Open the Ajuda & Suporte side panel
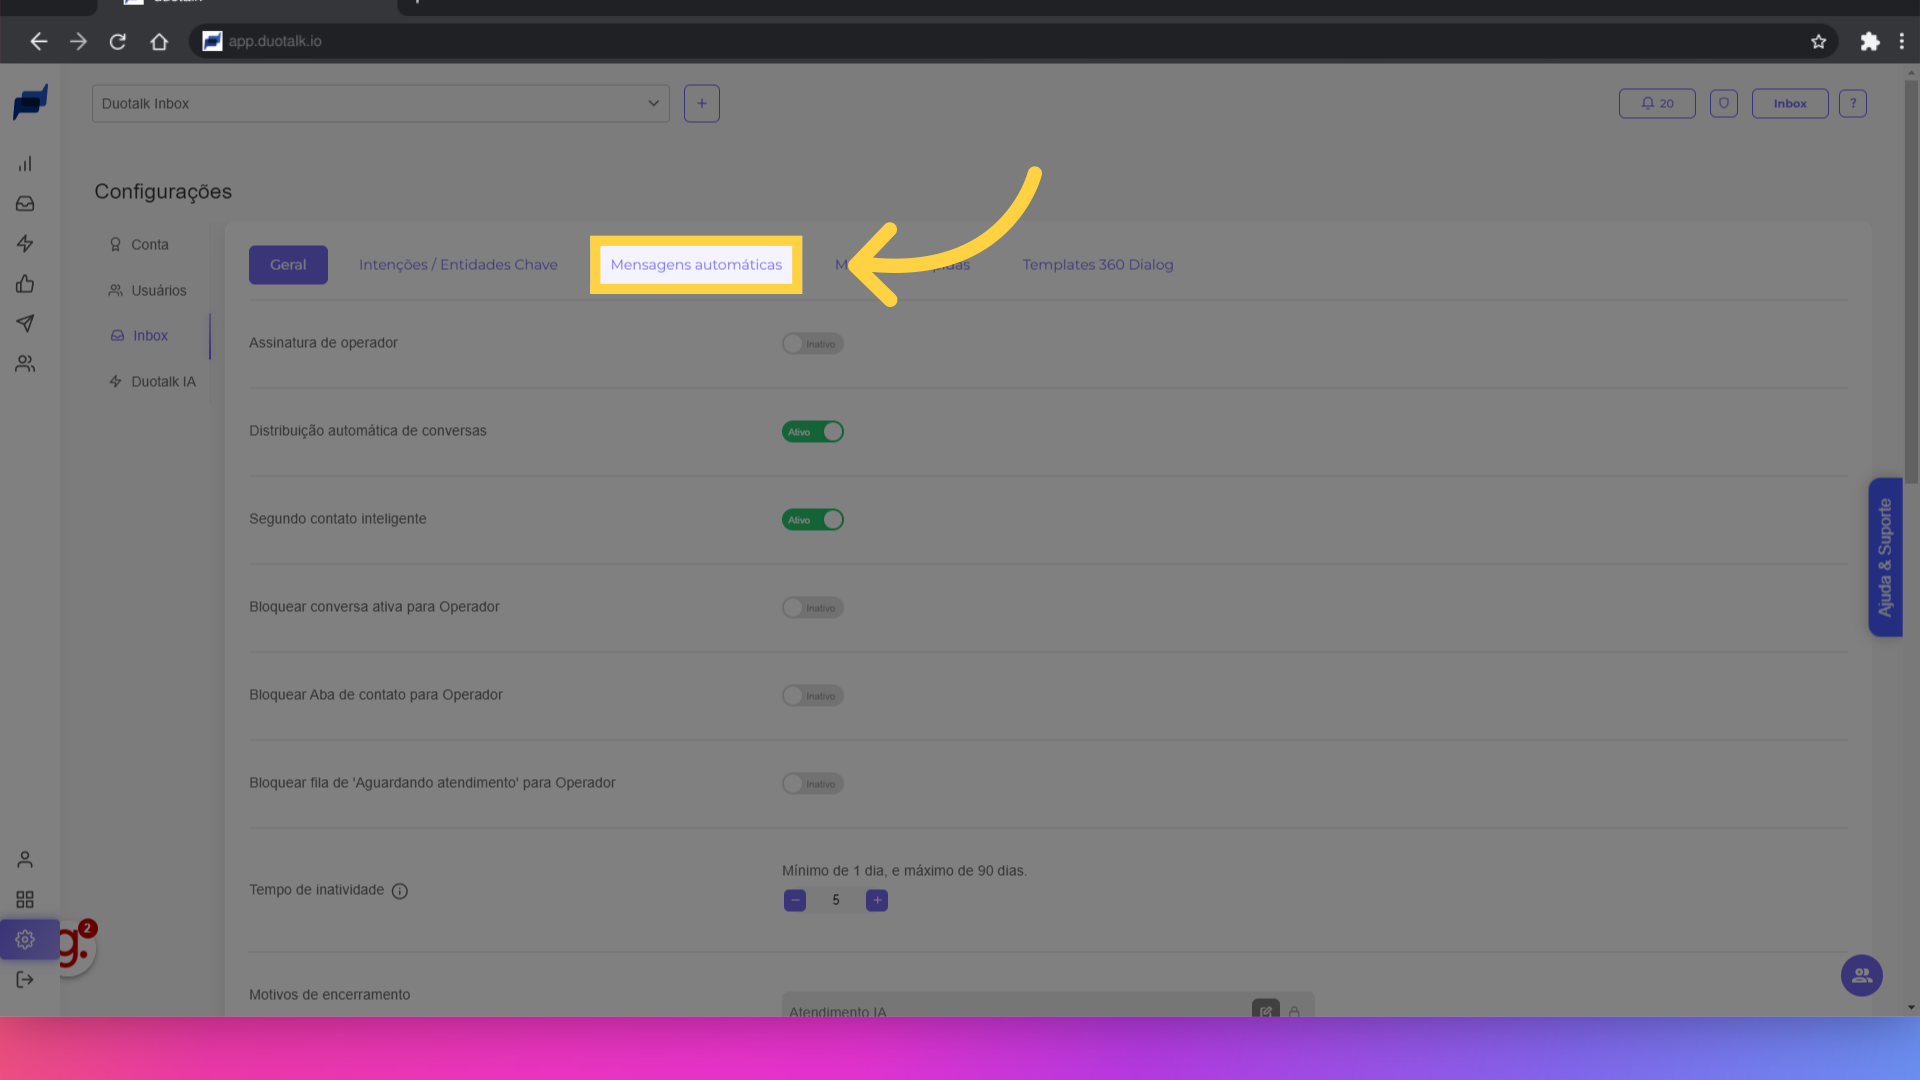The image size is (1920, 1080). [1885, 557]
